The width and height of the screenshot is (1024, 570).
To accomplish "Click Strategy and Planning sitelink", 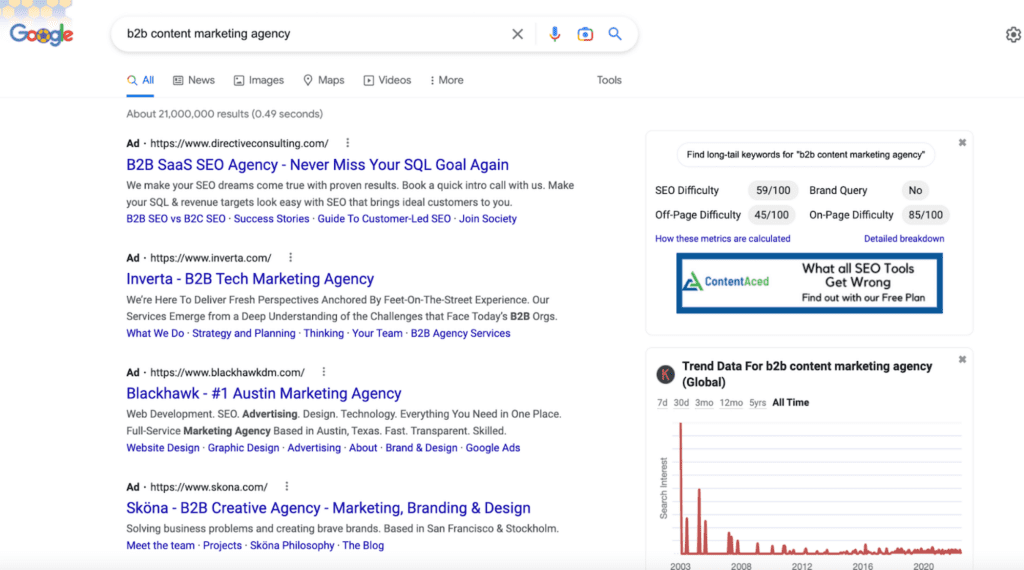I will [x=244, y=333].
